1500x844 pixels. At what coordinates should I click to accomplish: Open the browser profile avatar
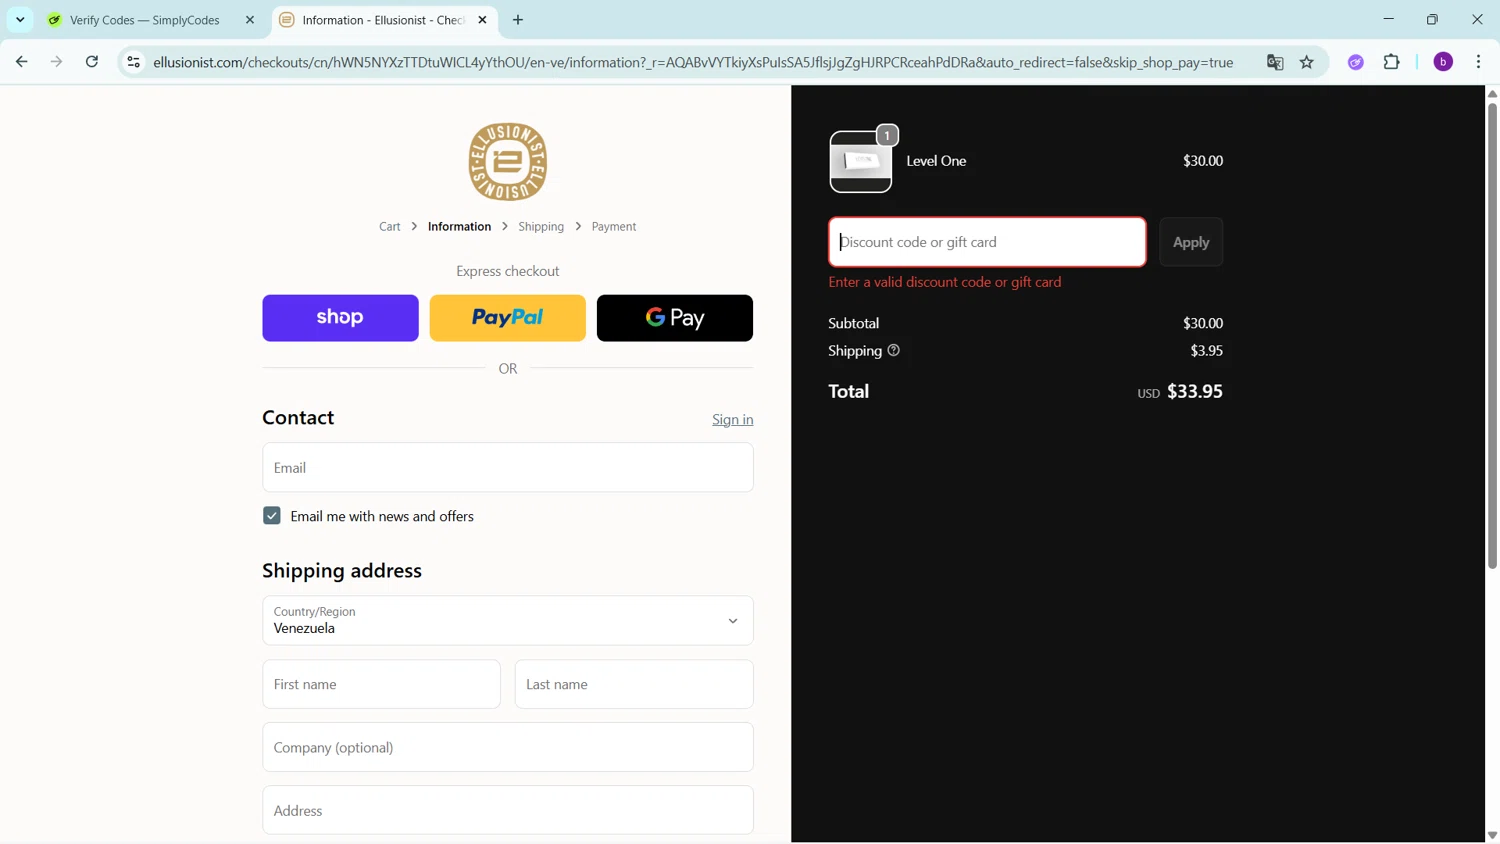coord(1443,62)
